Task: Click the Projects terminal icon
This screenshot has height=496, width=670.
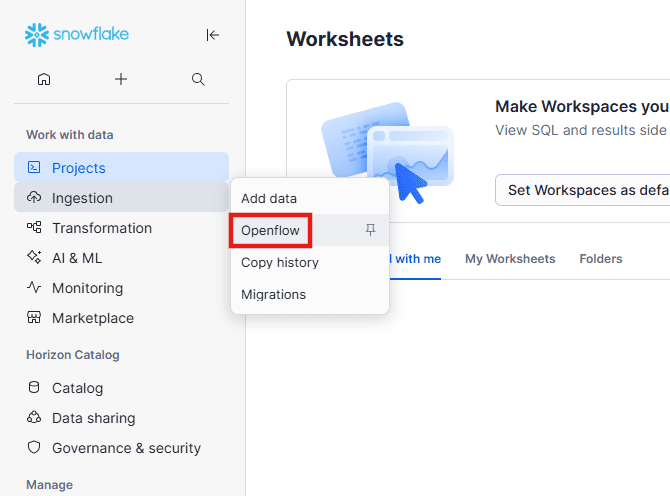Action: point(34,167)
